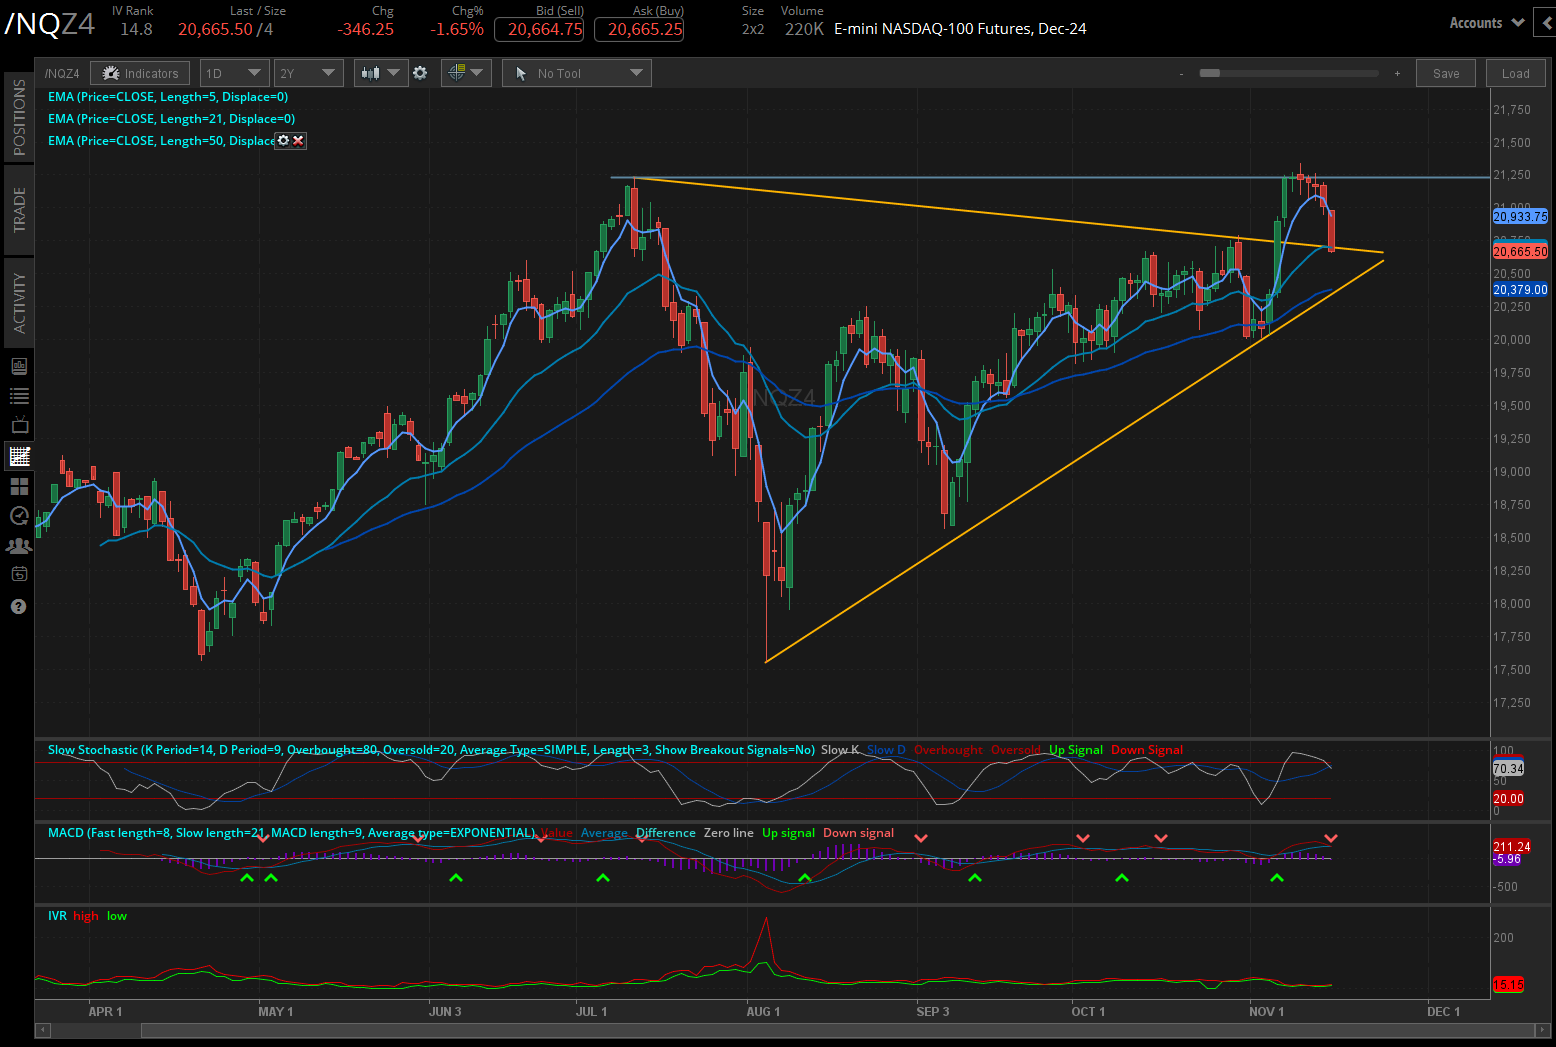Toggle the Down Signal label in MACD
1556x1047 pixels.
pos(858,832)
